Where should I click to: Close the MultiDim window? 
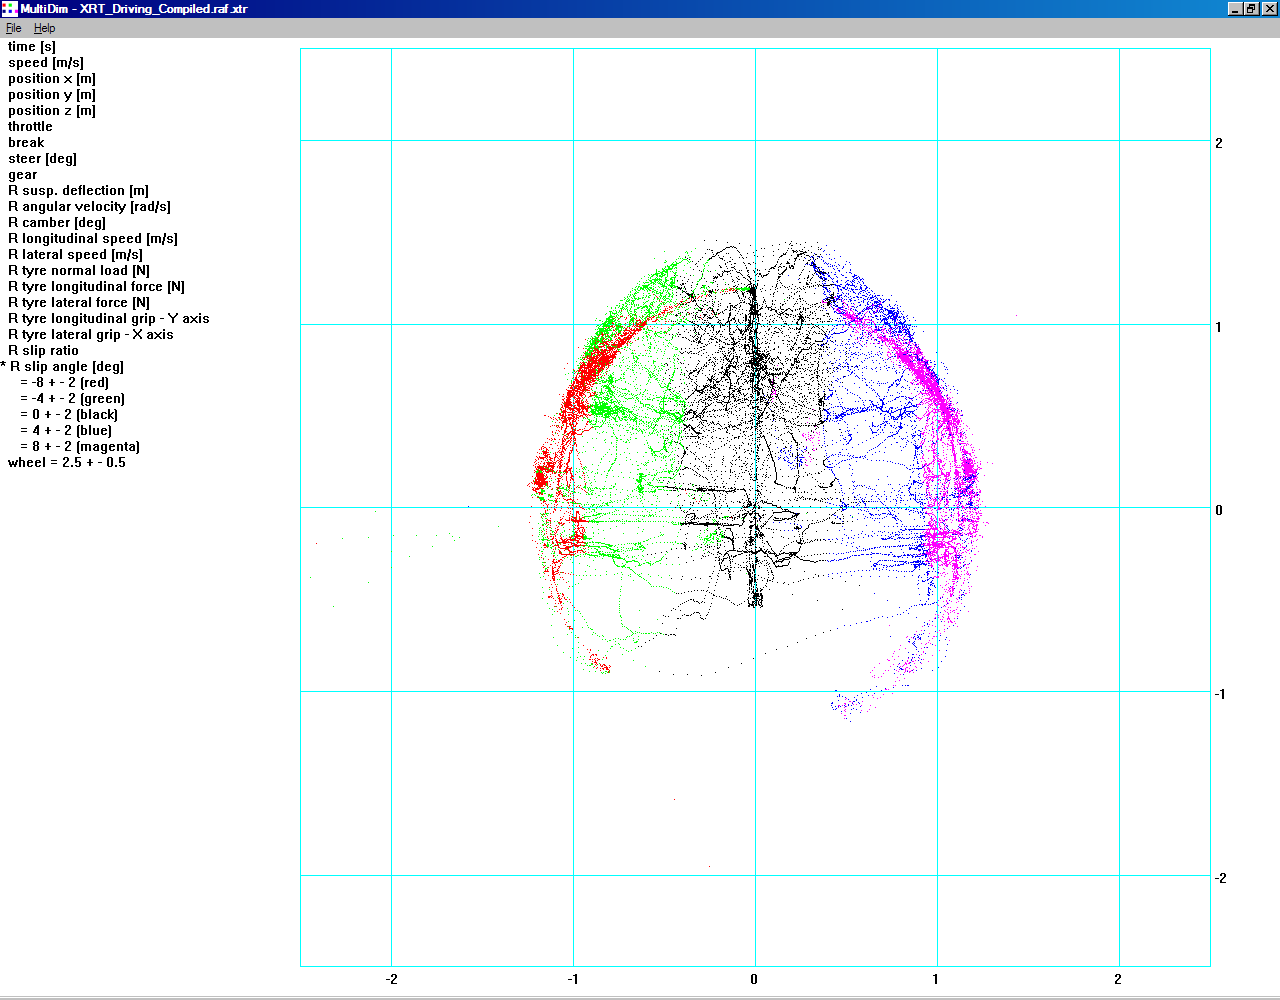[x=1268, y=9]
